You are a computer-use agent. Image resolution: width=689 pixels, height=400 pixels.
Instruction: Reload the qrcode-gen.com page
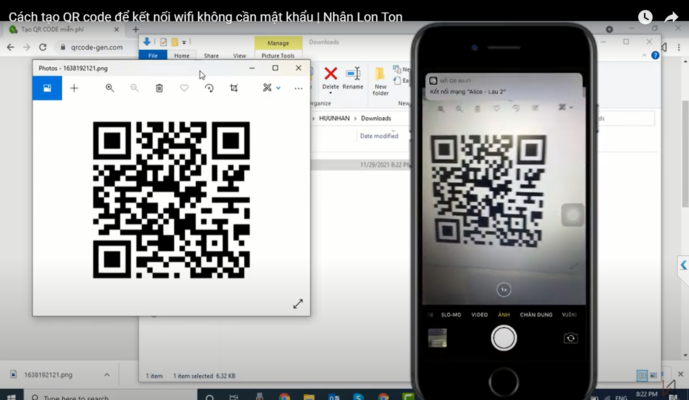tap(43, 47)
